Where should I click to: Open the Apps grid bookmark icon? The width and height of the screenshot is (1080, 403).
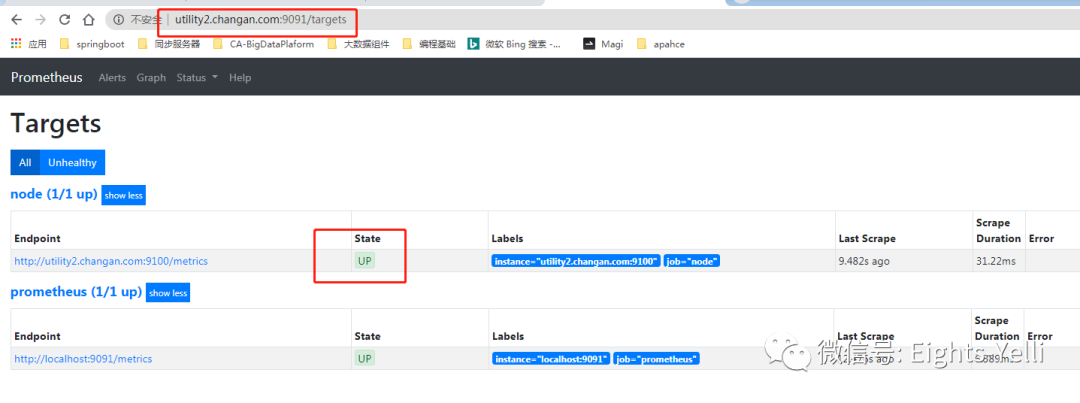16,44
